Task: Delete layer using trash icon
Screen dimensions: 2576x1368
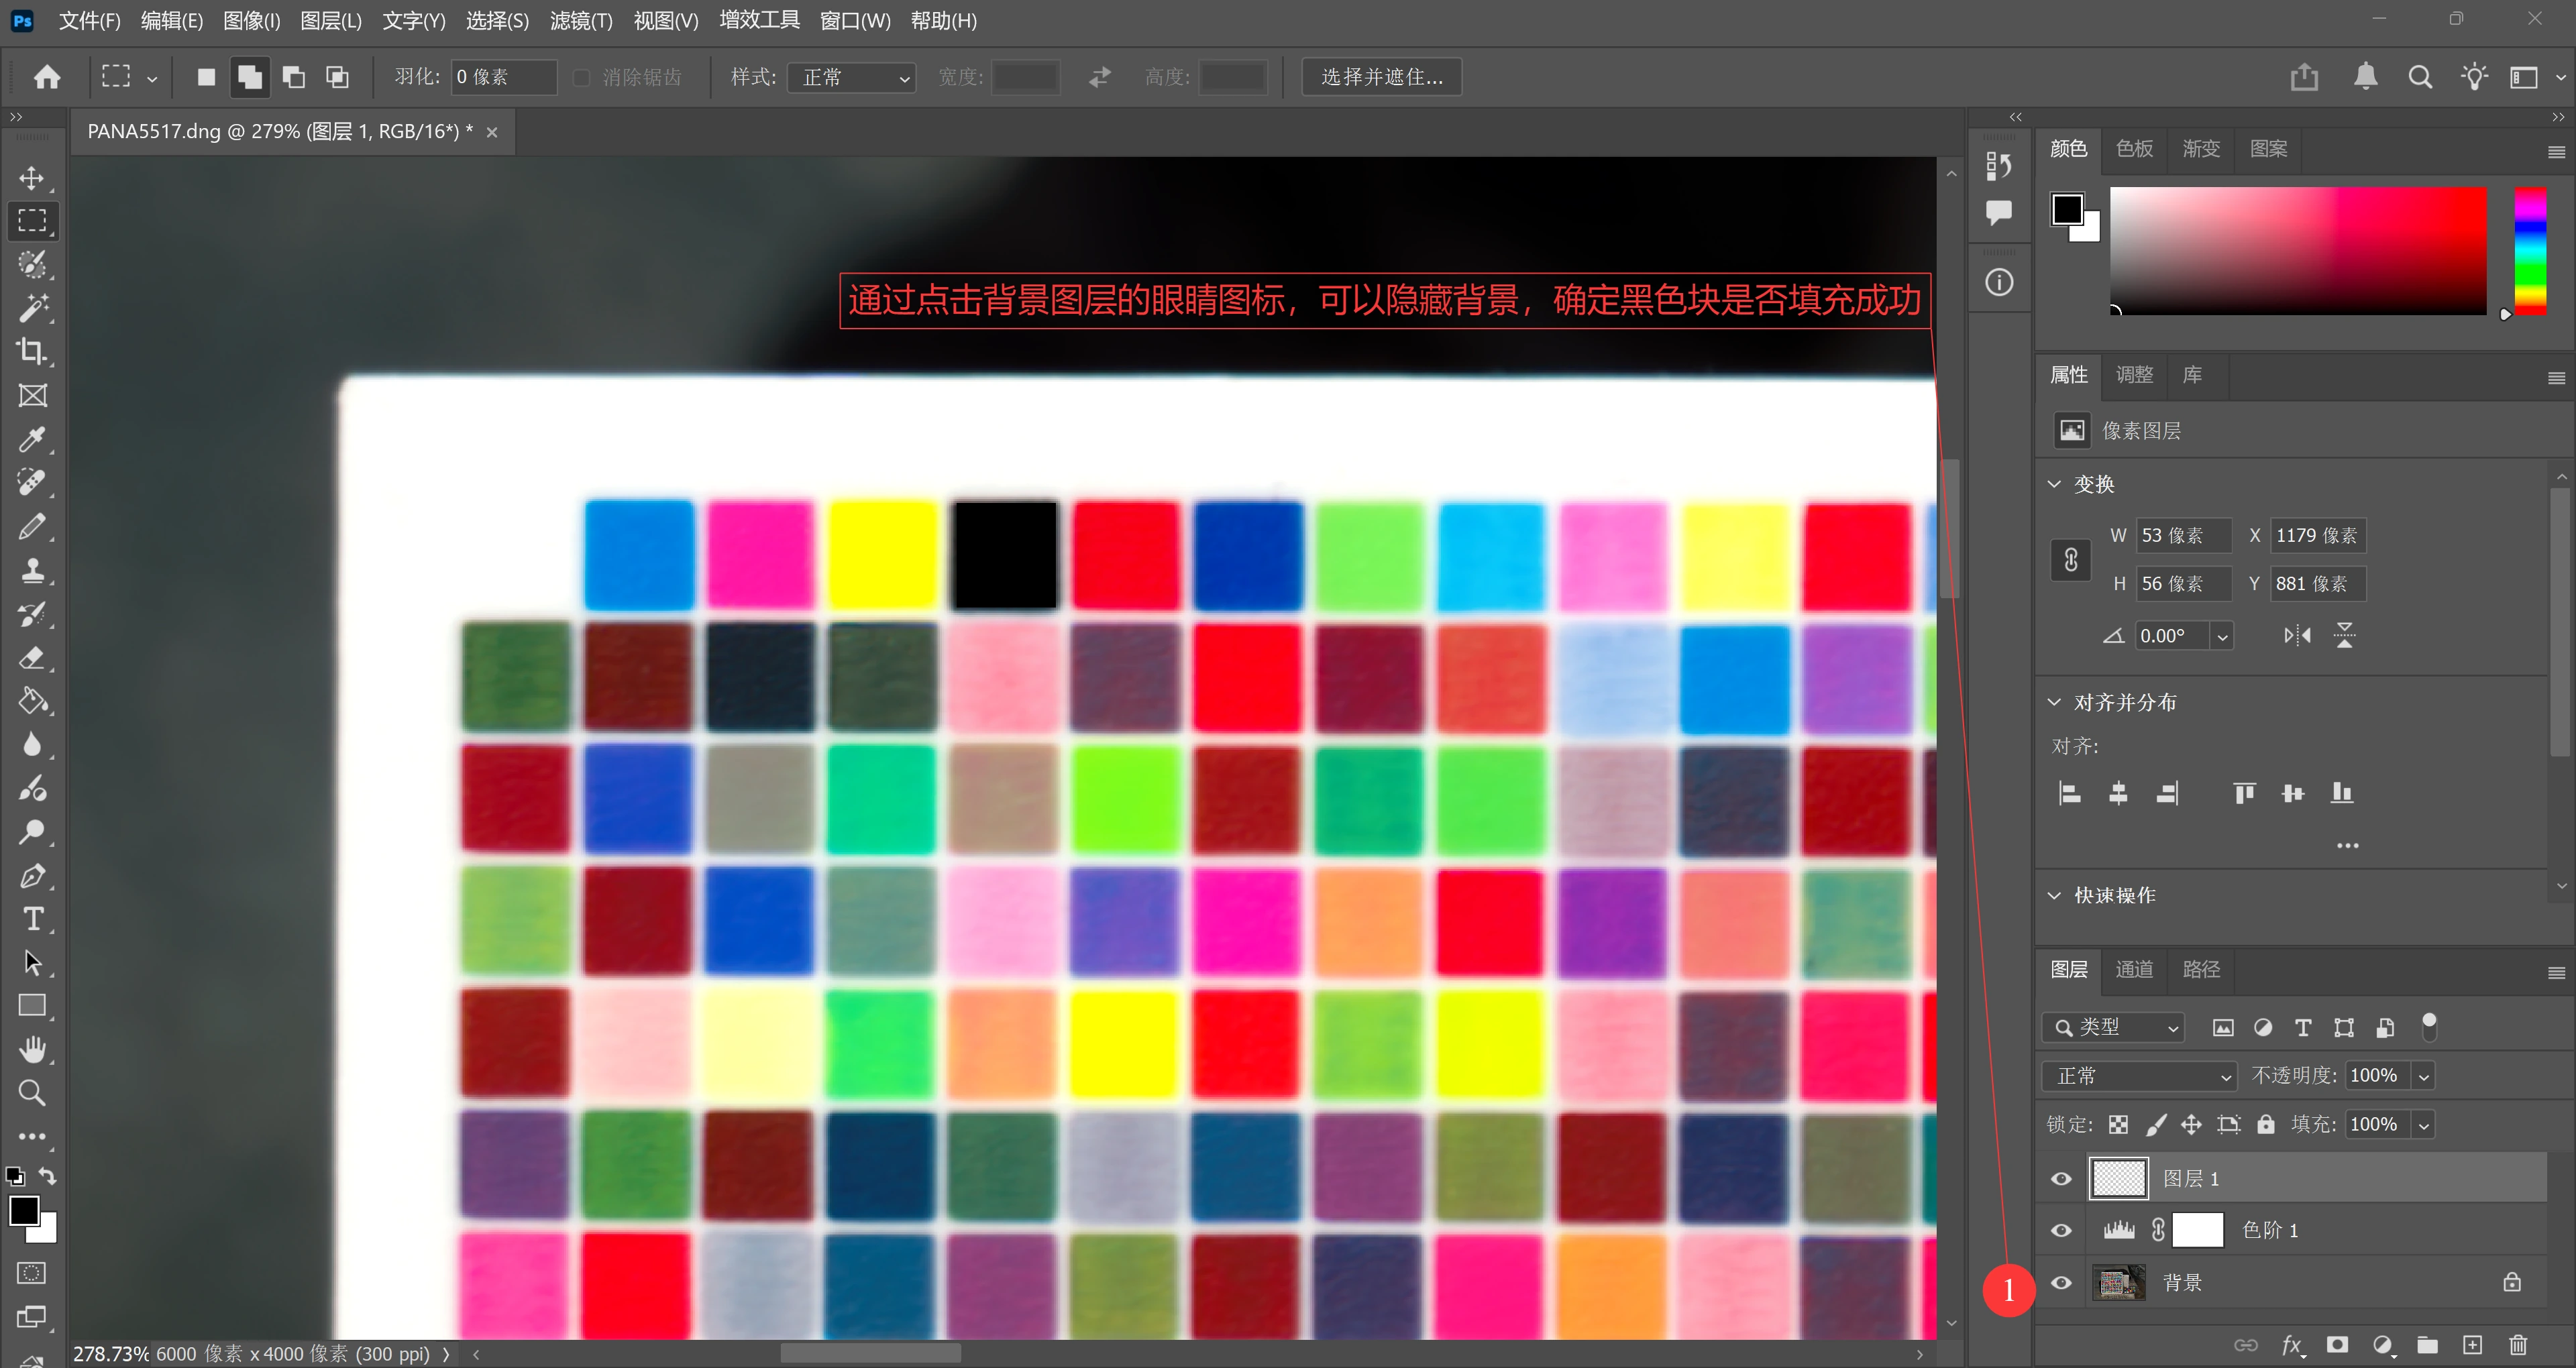Action: (2518, 1345)
